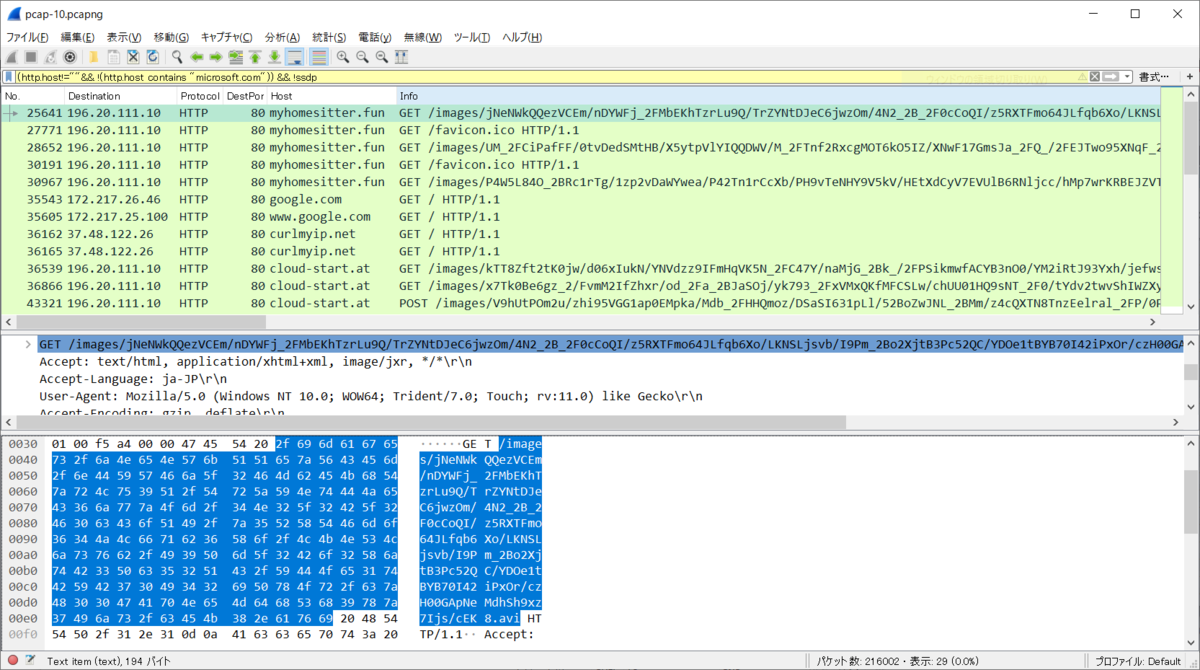
Task: Select packet 35605 www.google.com row
Action: pos(580,216)
